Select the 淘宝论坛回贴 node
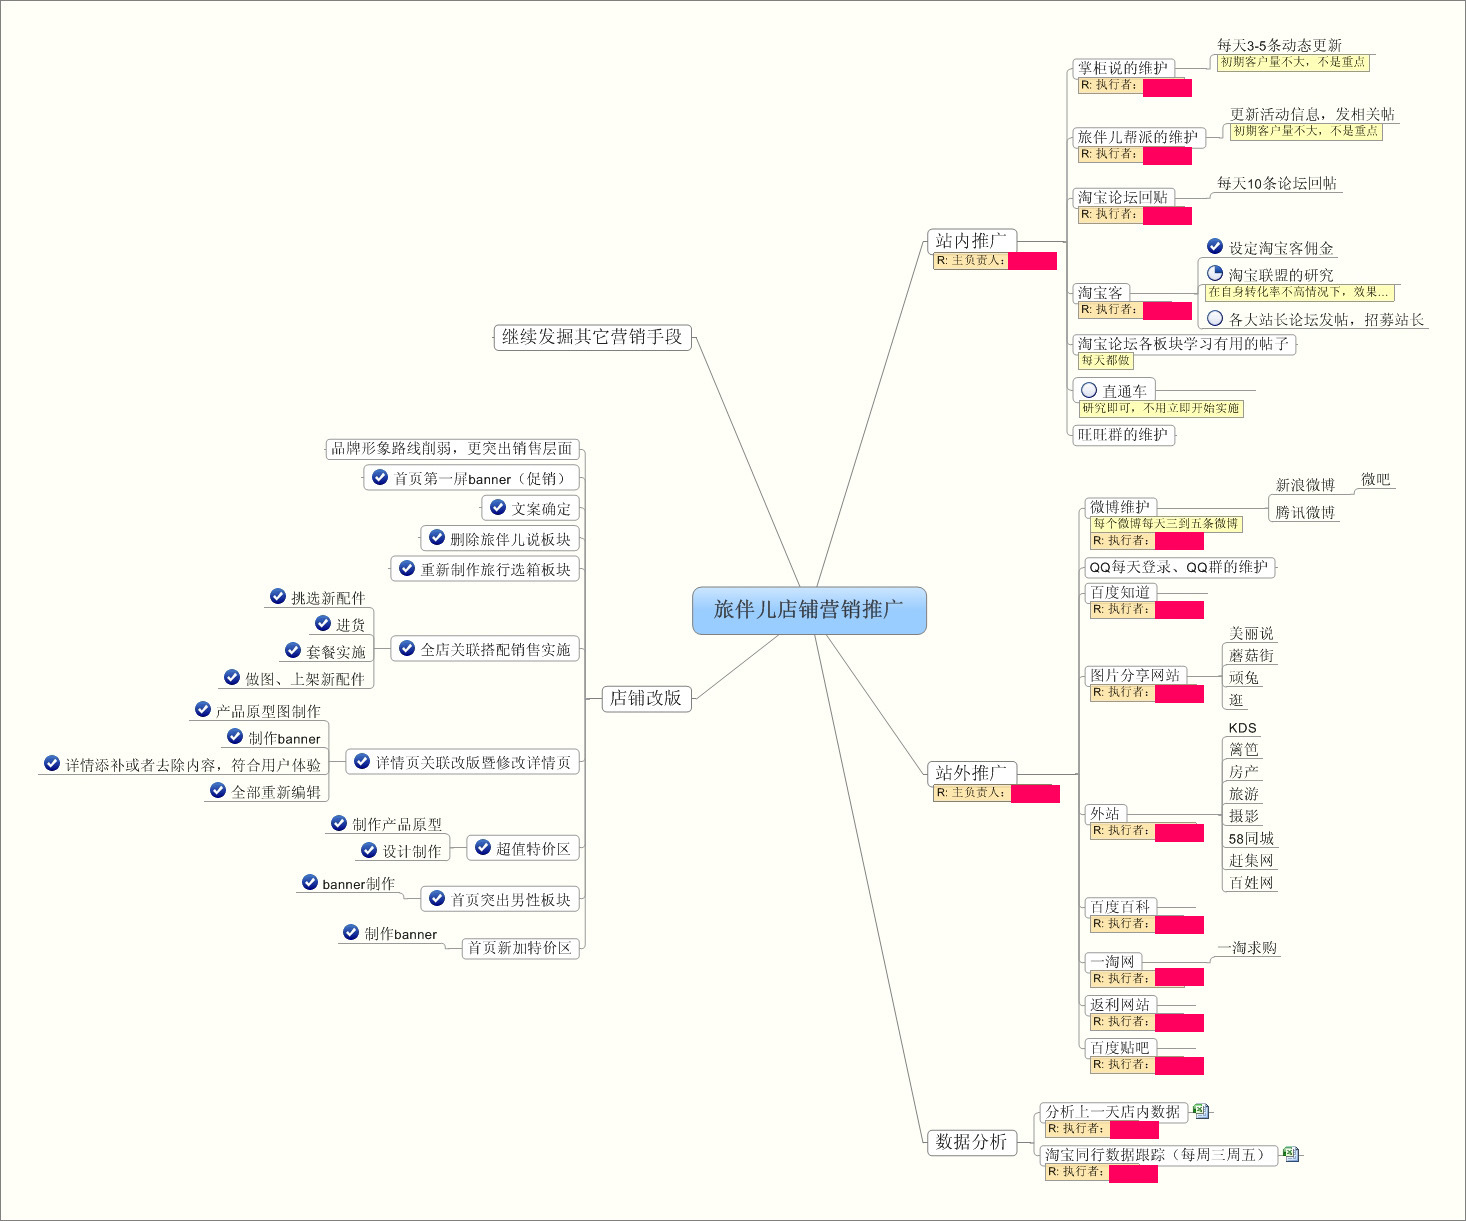Screen dimensions: 1466x1221 [1123, 197]
